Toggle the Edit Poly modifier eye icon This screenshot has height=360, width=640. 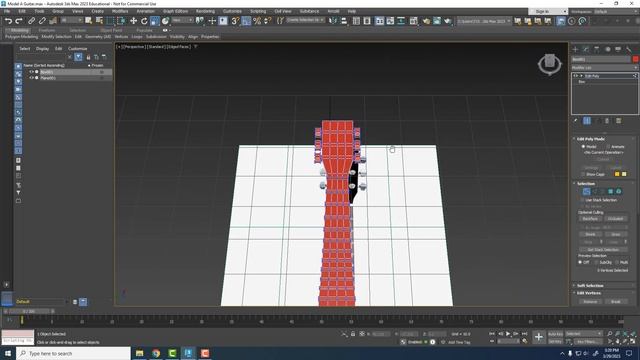point(576,76)
